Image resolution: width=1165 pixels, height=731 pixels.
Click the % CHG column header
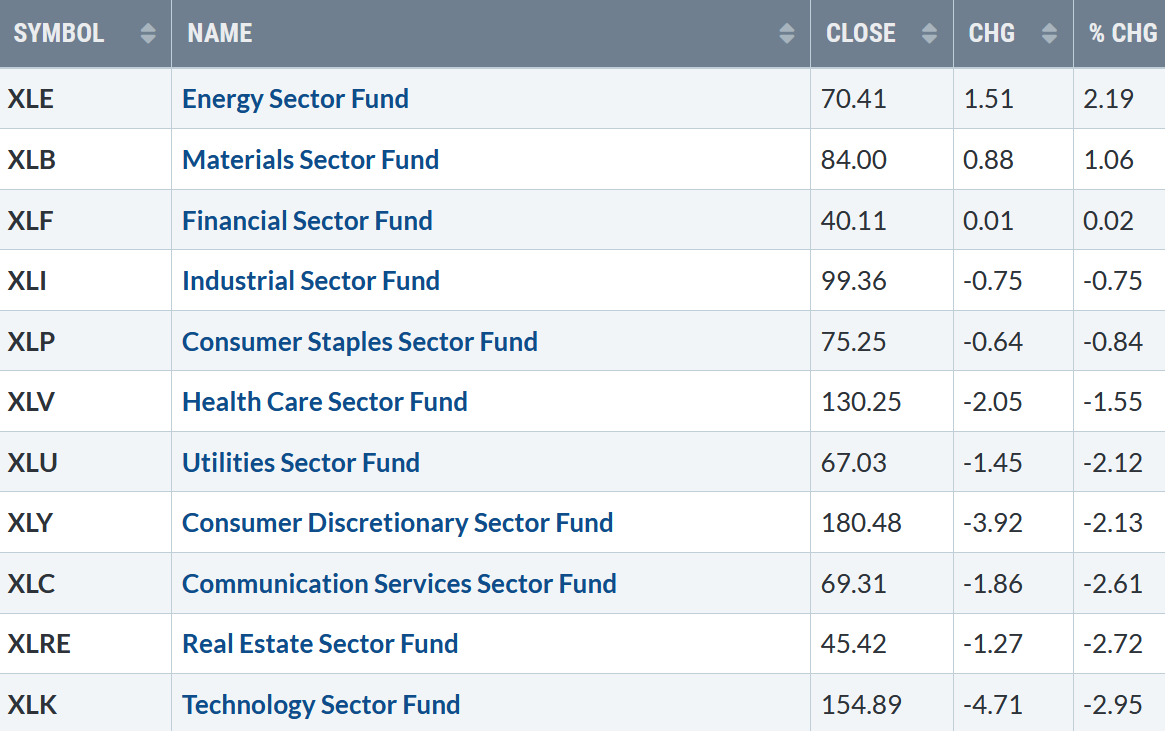(1122, 33)
